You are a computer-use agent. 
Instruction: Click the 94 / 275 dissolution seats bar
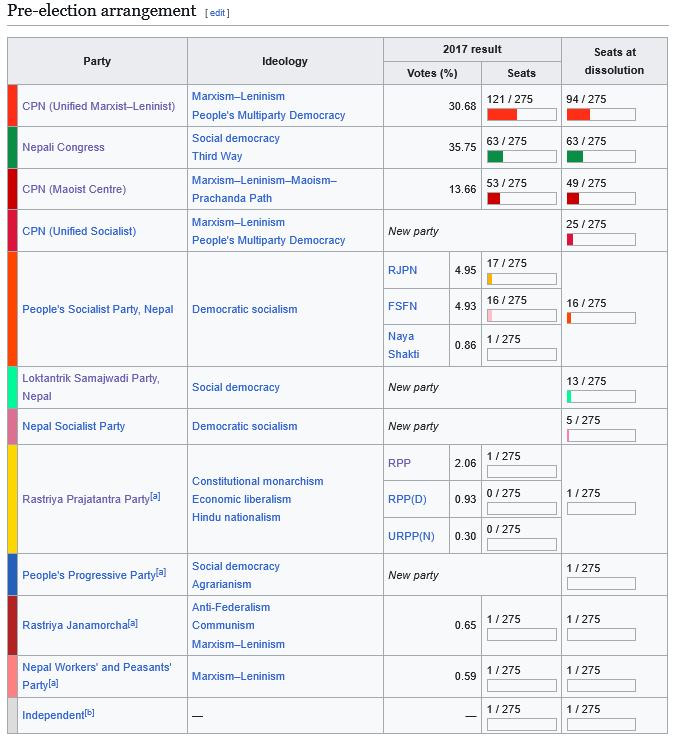(601, 115)
